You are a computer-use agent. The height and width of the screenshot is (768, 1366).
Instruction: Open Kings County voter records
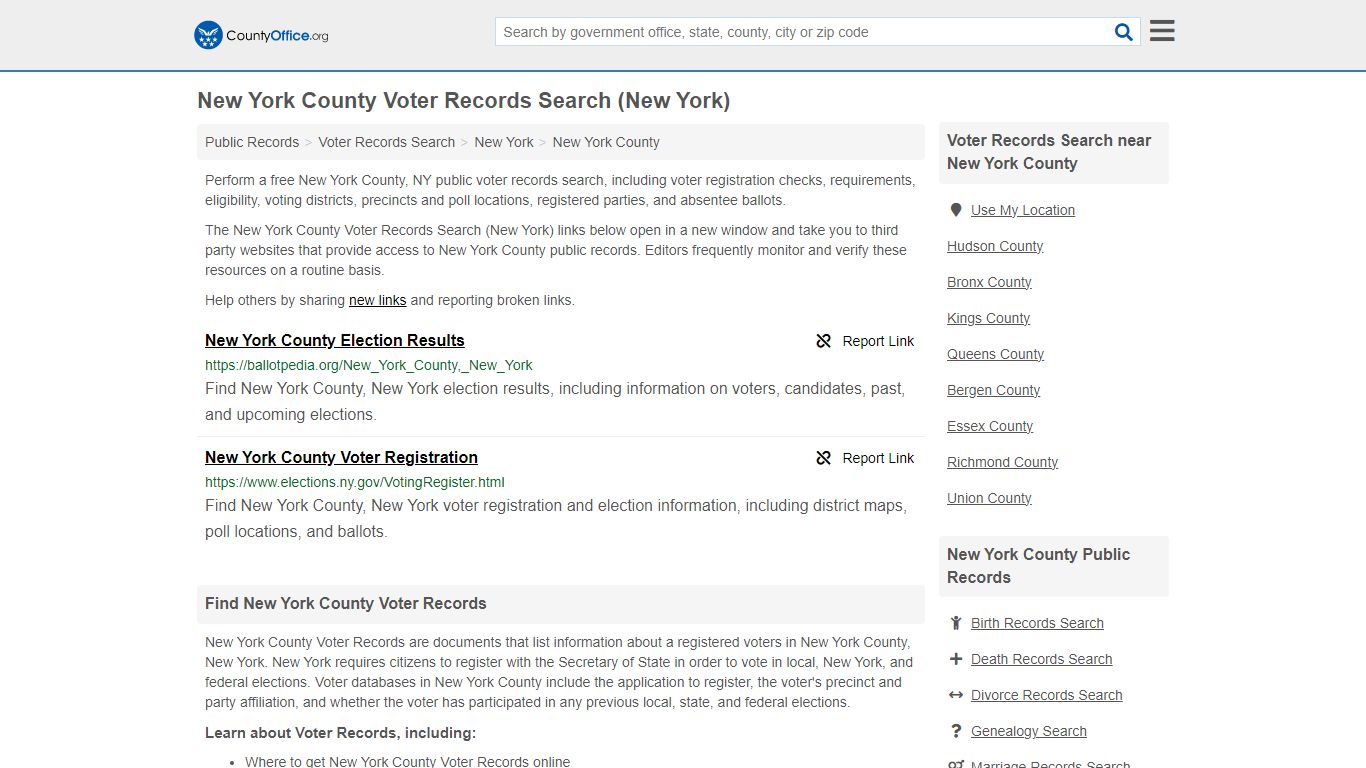click(988, 318)
